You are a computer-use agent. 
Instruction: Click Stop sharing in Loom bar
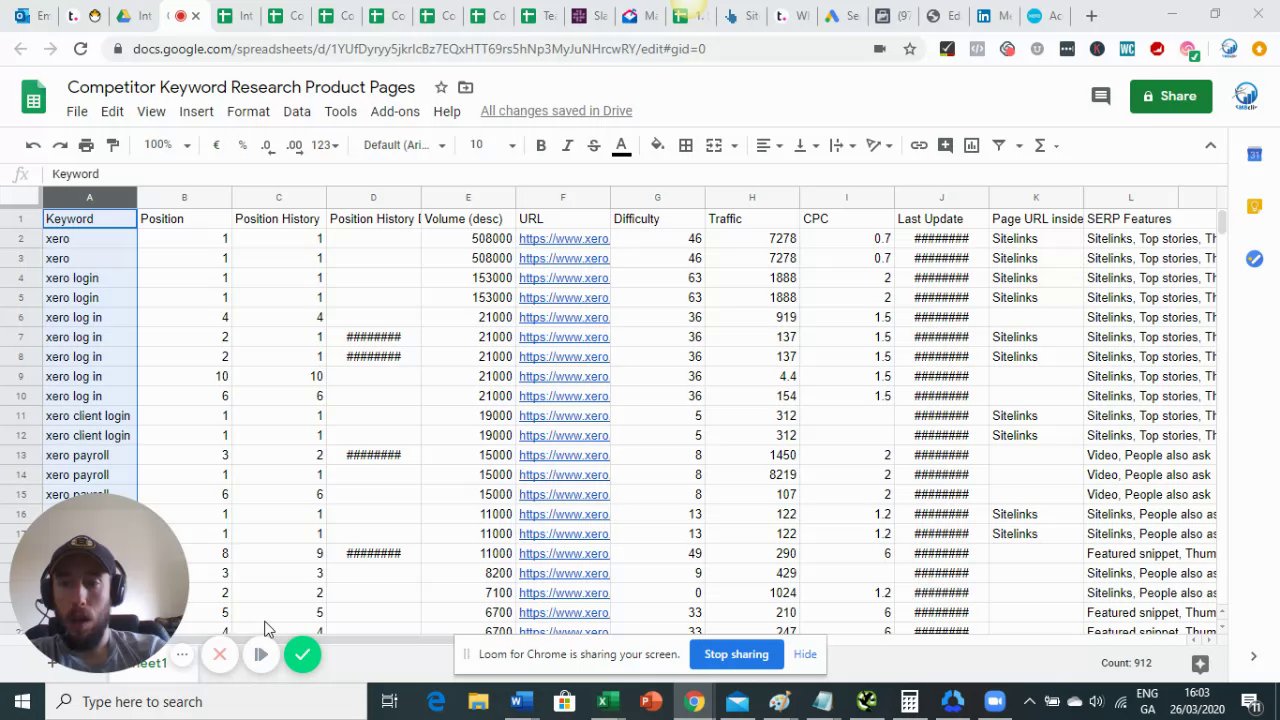coord(736,654)
